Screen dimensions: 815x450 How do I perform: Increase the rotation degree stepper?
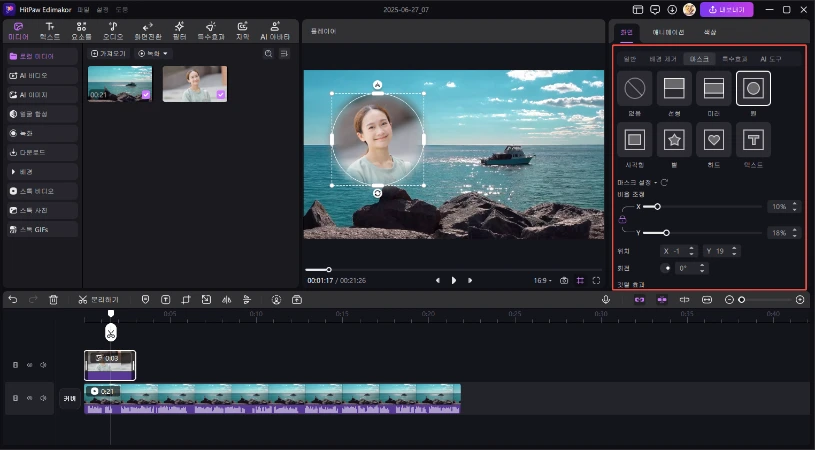click(702, 266)
